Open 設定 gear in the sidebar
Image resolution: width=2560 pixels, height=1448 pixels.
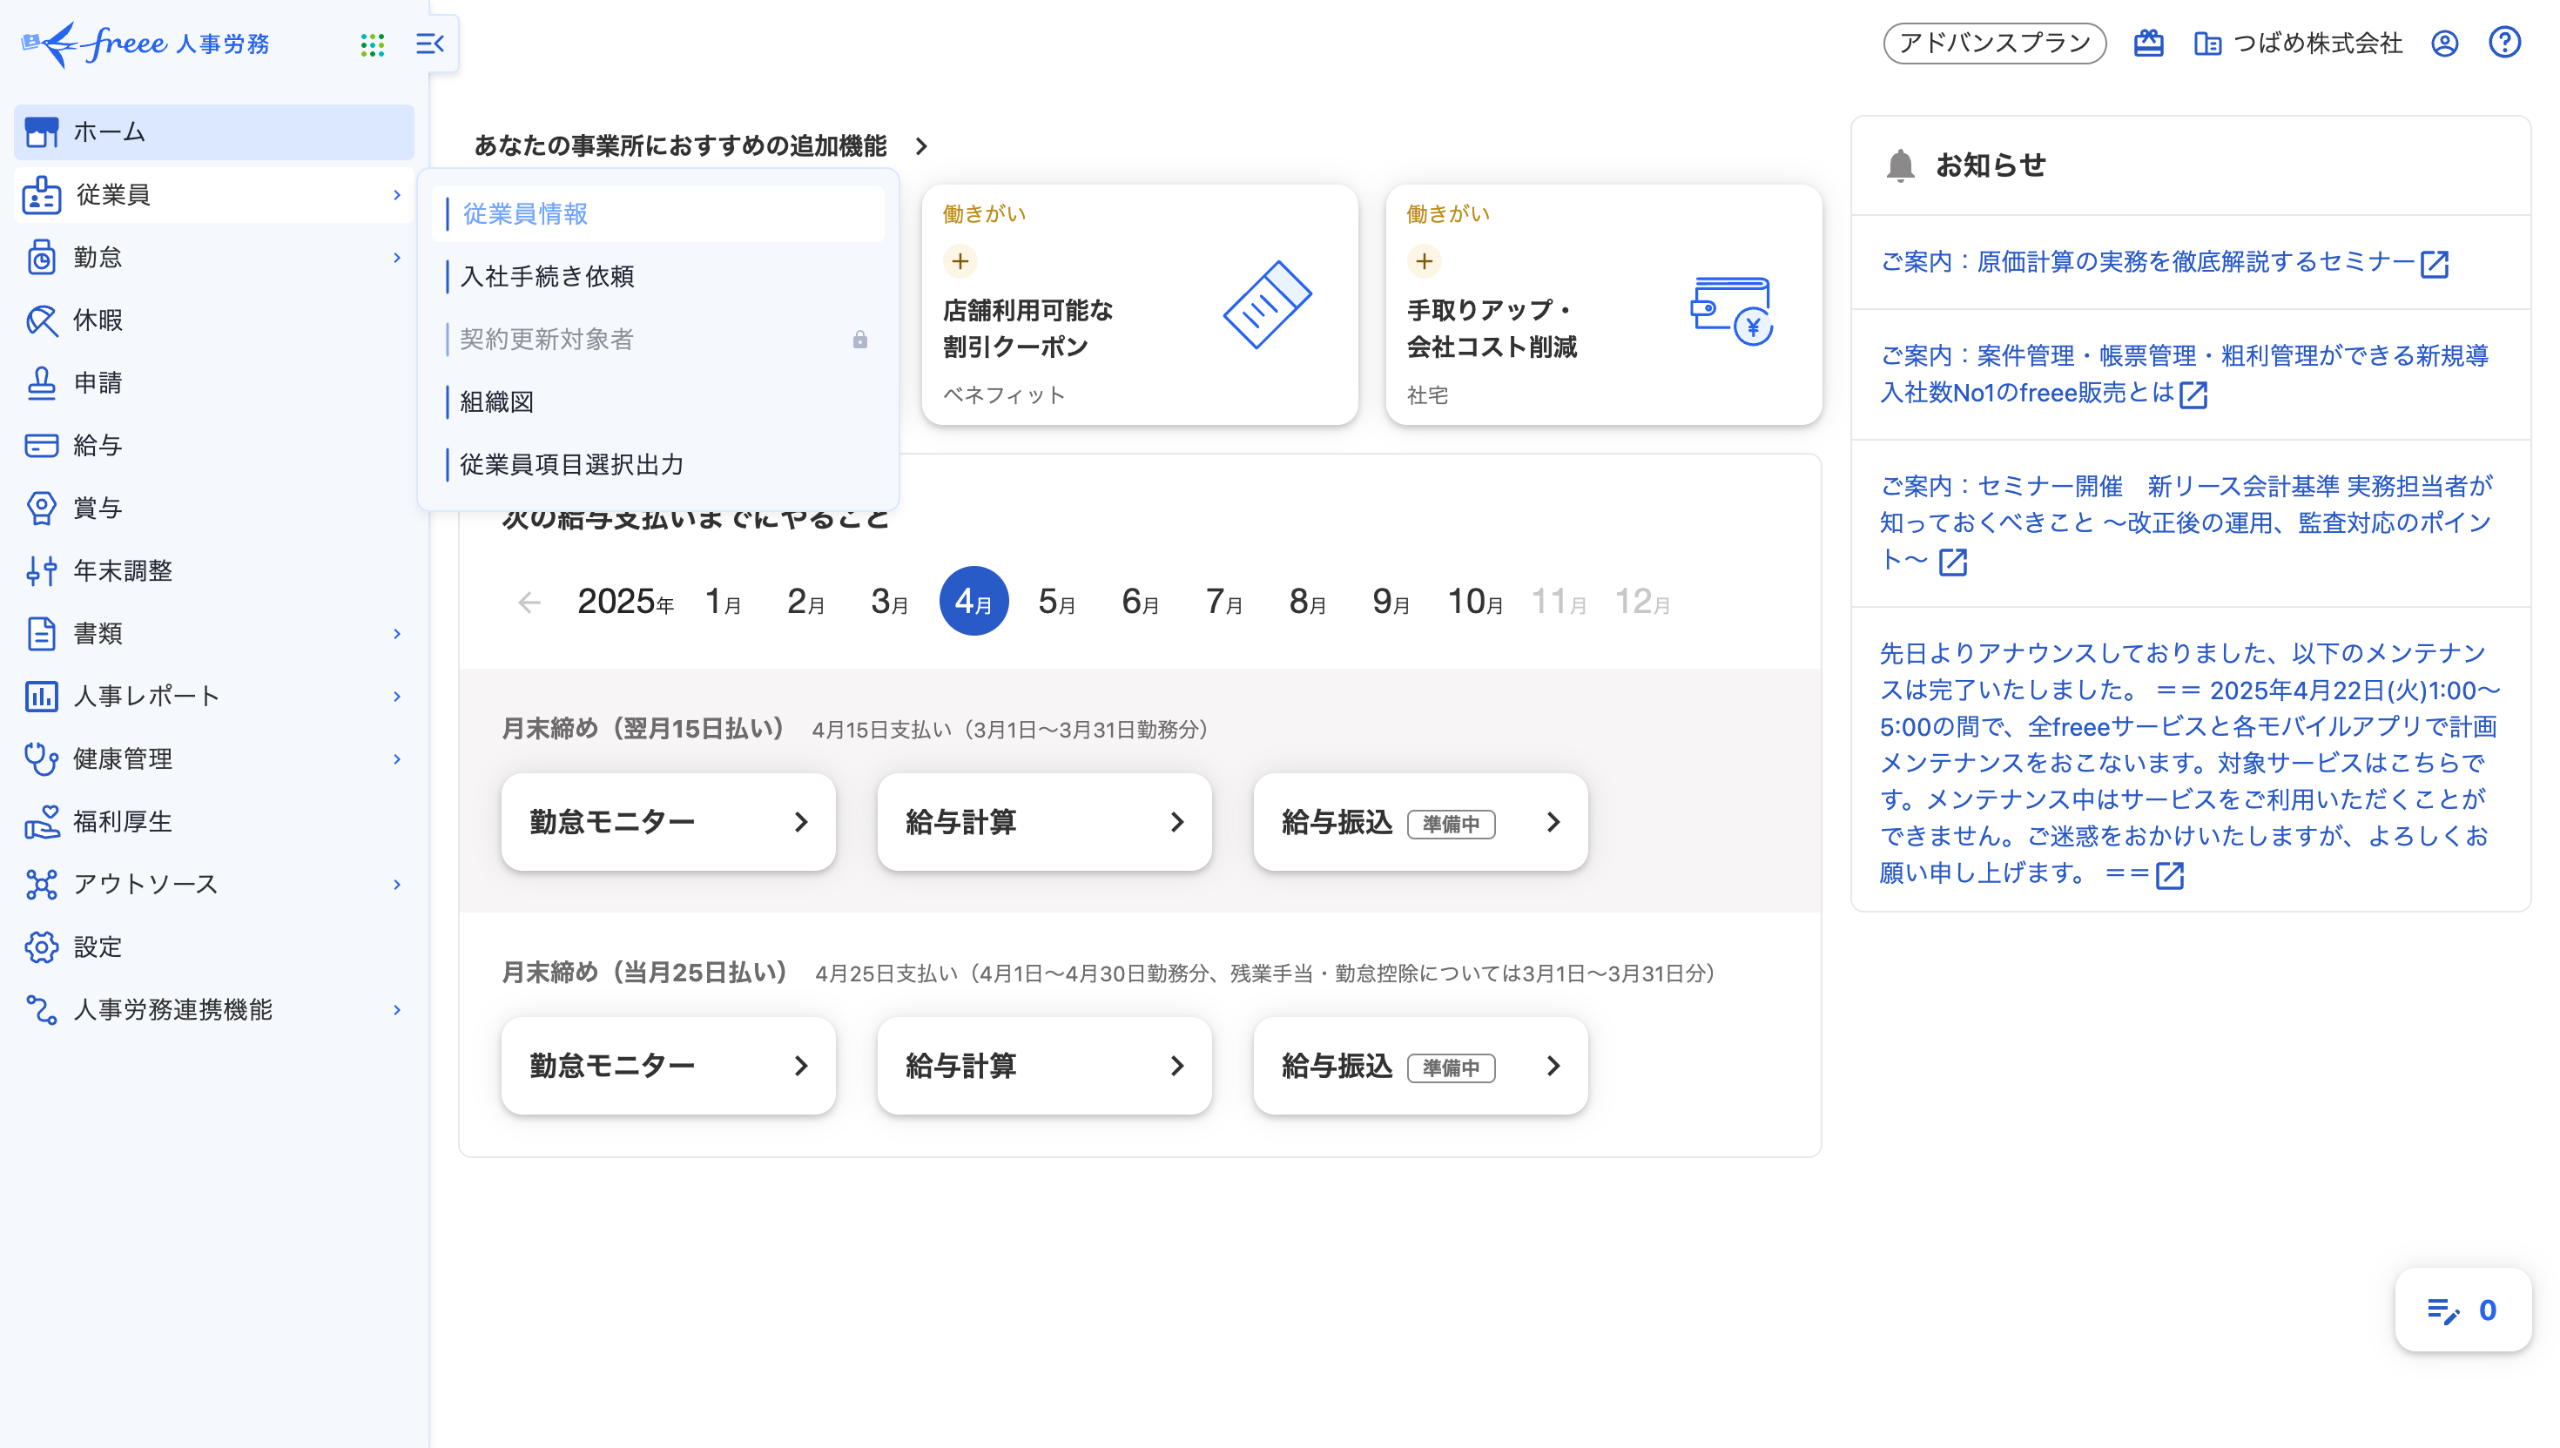click(x=98, y=946)
